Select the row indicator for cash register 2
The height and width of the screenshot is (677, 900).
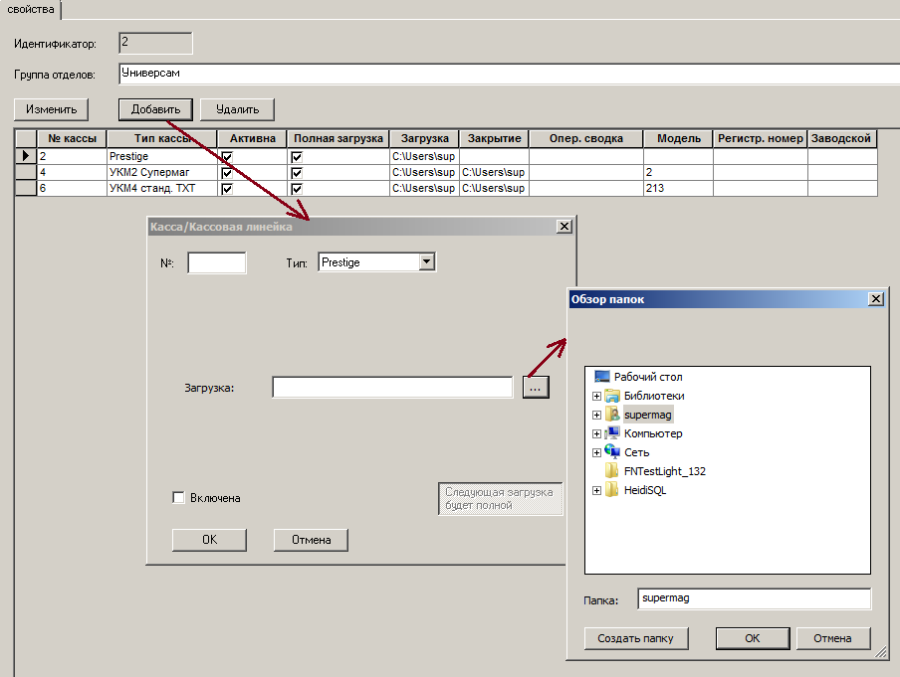click(26, 156)
